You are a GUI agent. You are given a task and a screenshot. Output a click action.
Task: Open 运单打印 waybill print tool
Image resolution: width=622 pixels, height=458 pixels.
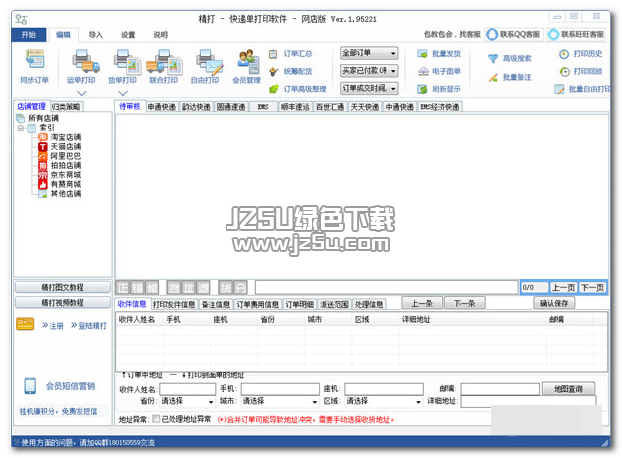[x=81, y=67]
